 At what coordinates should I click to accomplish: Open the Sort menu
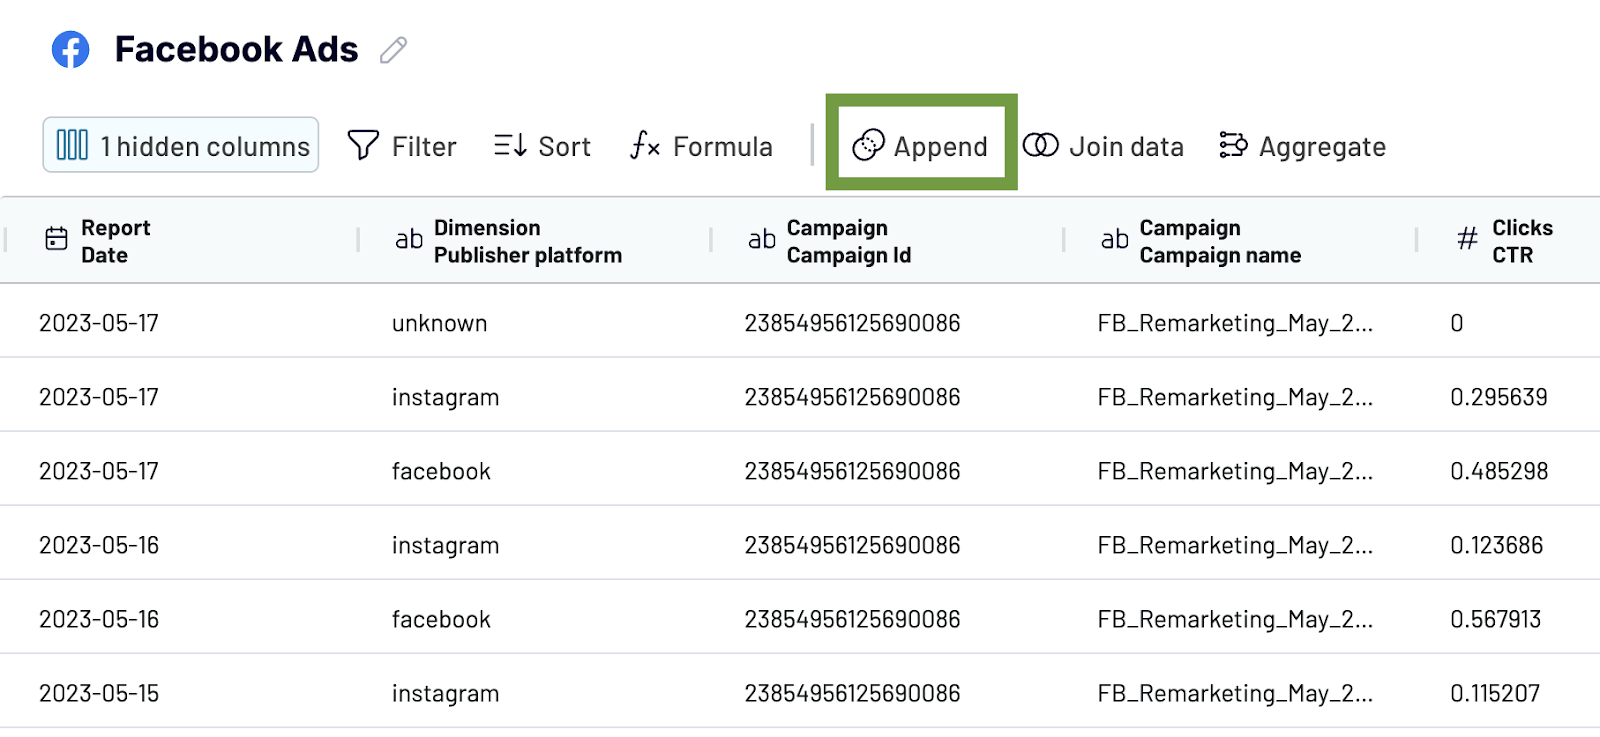(x=542, y=146)
